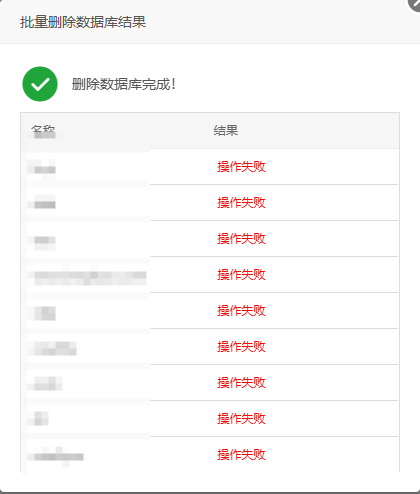Select the blurred name in the last row

pyautogui.click(x=56, y=456)
